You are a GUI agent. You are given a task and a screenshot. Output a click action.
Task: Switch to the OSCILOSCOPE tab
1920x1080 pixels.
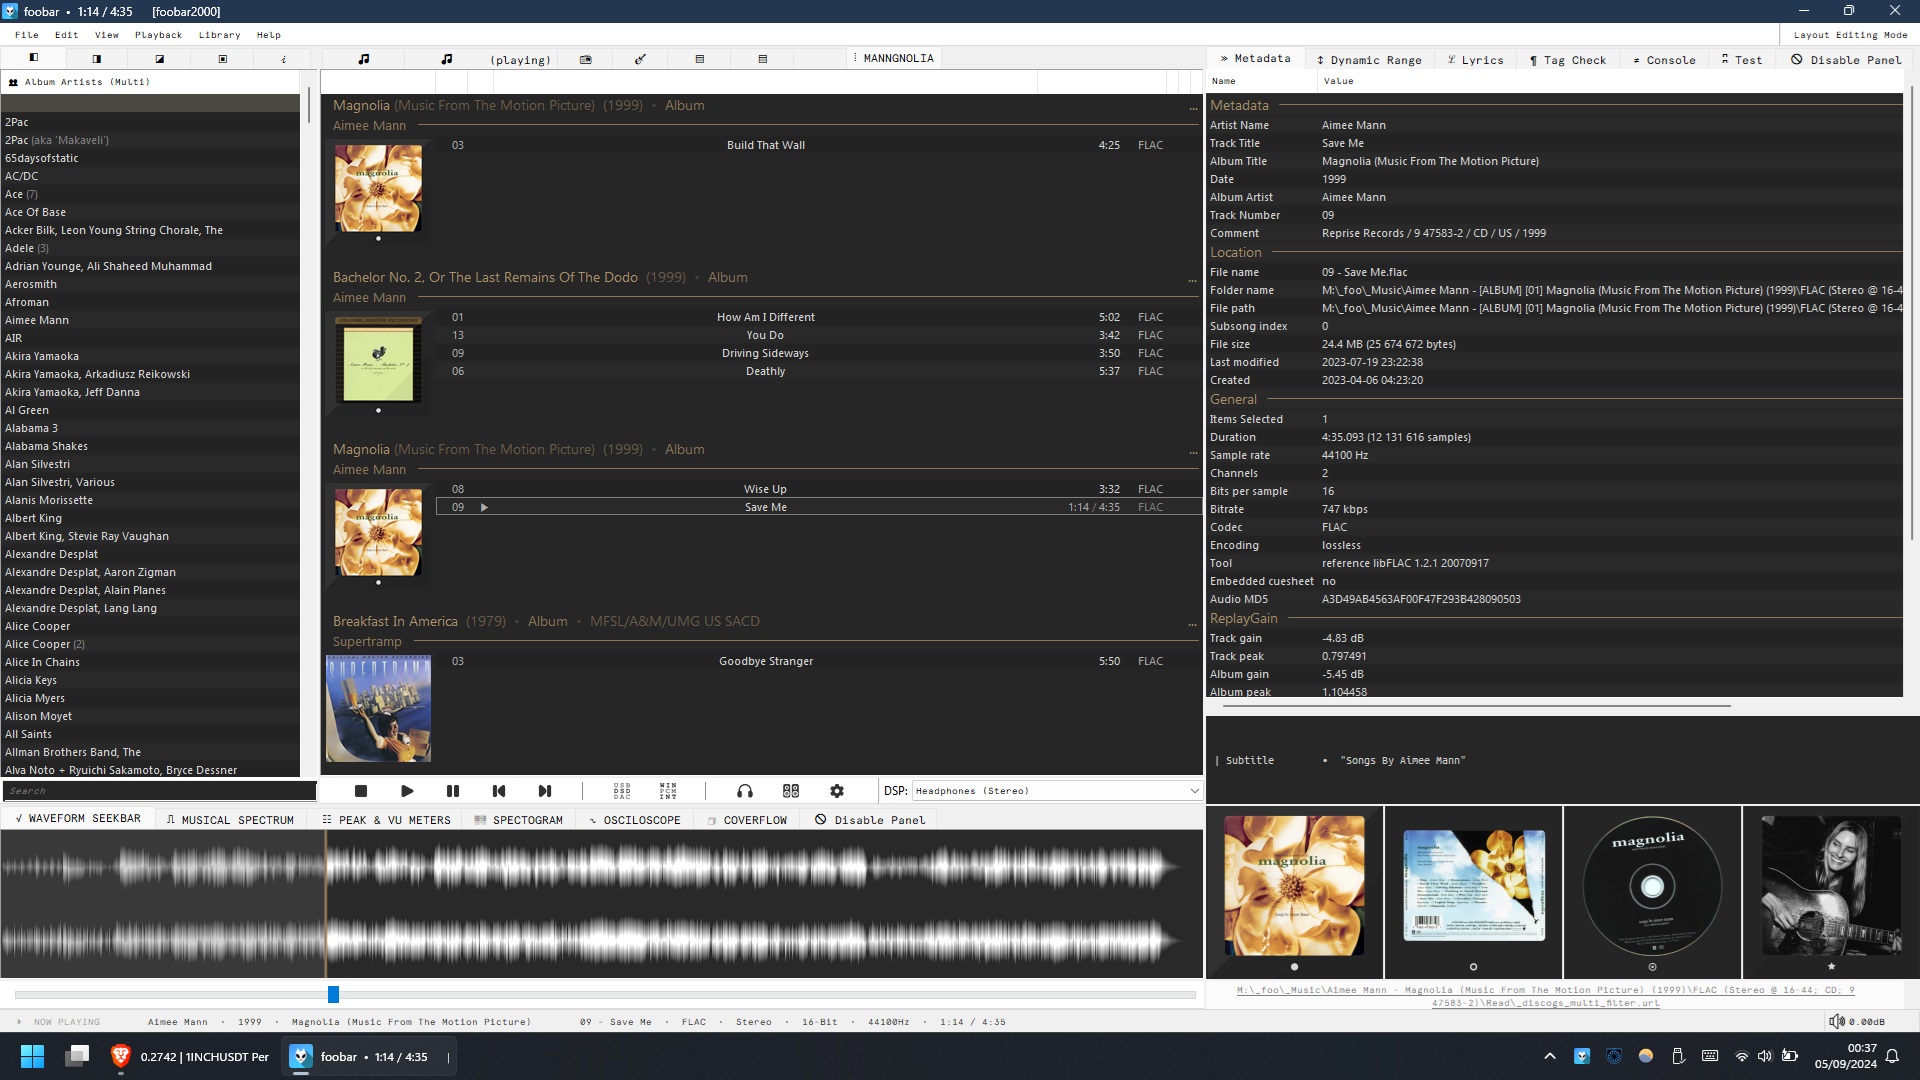tap(634, 820)
